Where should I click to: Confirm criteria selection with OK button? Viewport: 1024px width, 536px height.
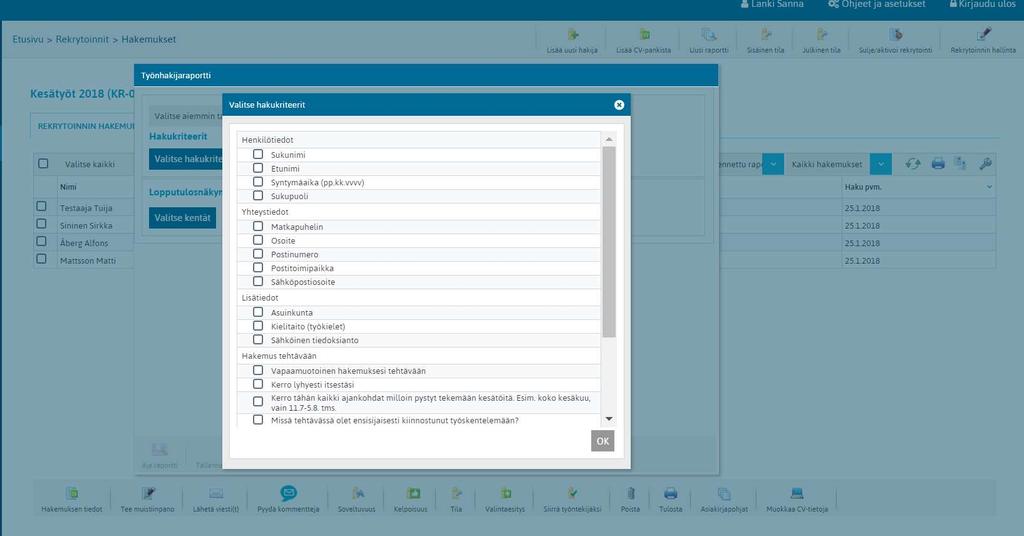[603, 441]
